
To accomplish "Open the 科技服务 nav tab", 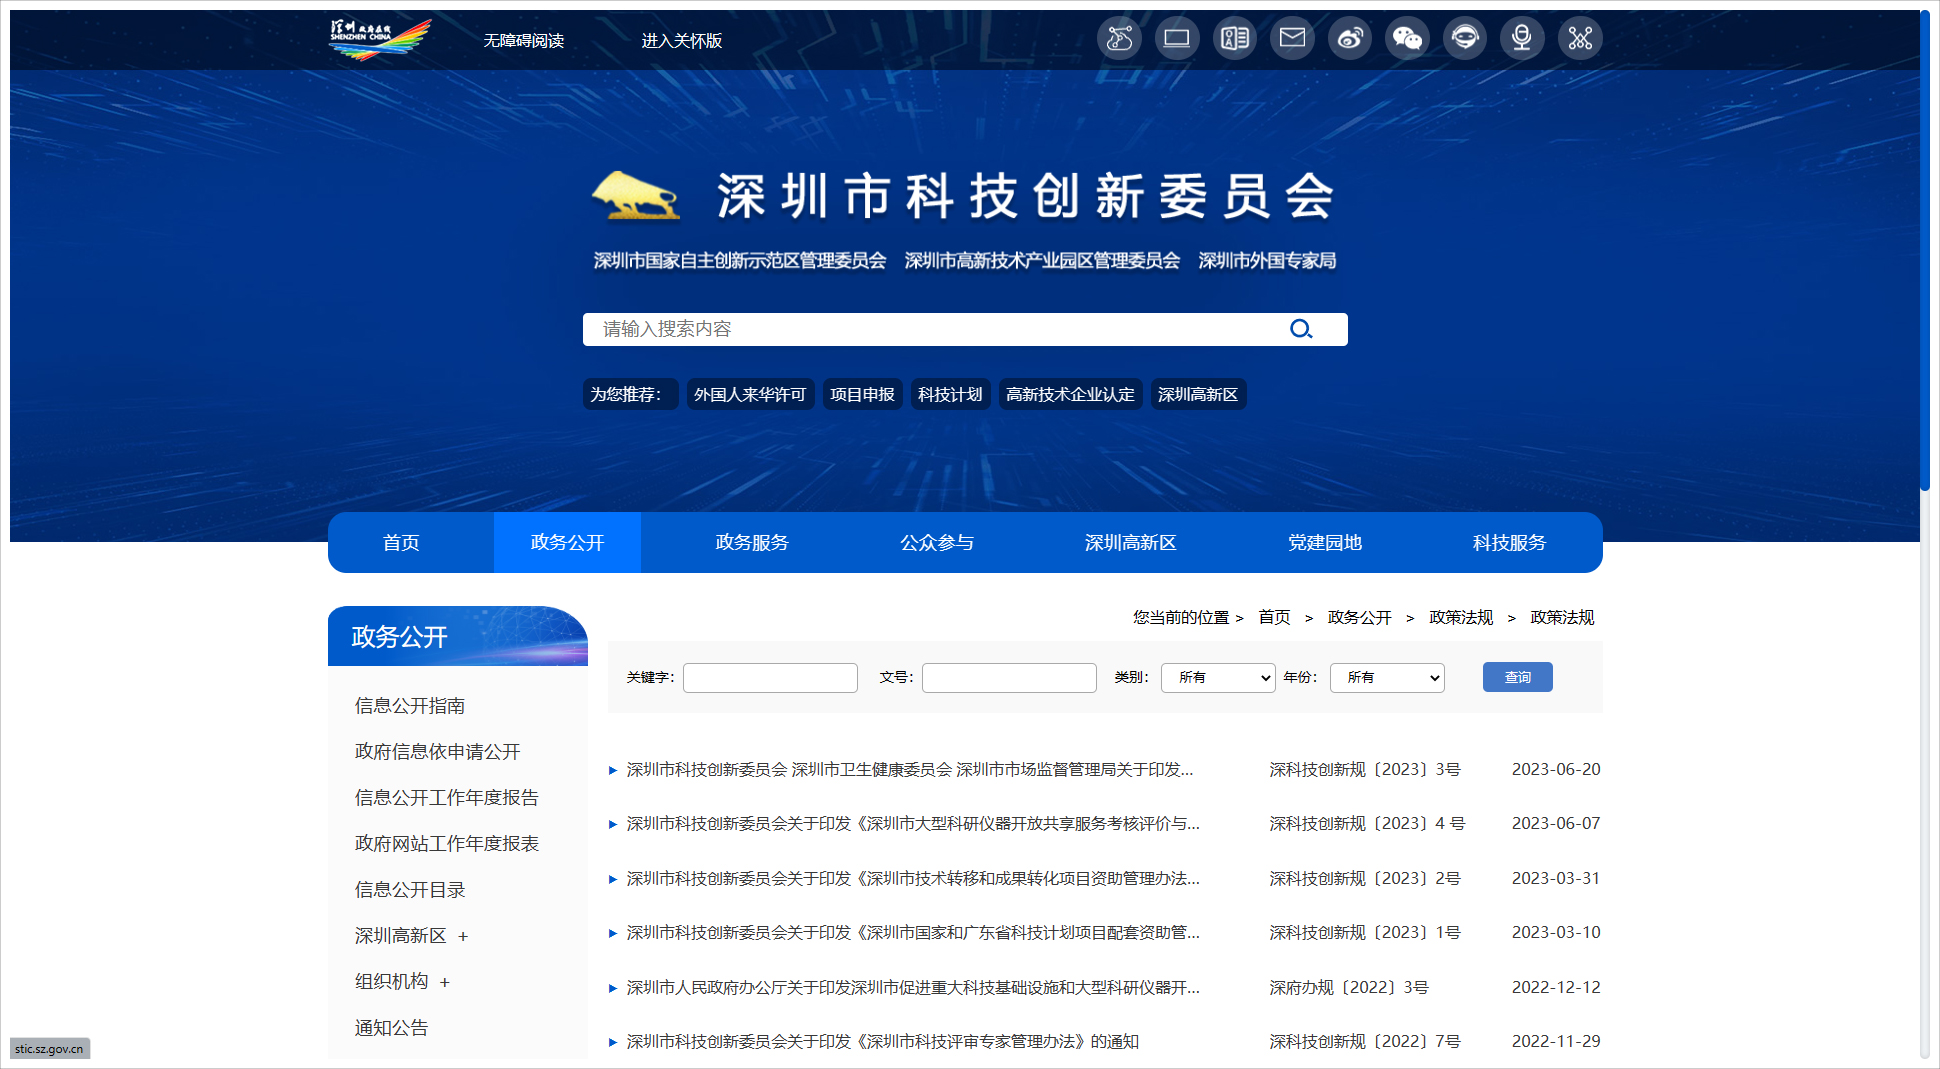I will tap(1509, 543).
